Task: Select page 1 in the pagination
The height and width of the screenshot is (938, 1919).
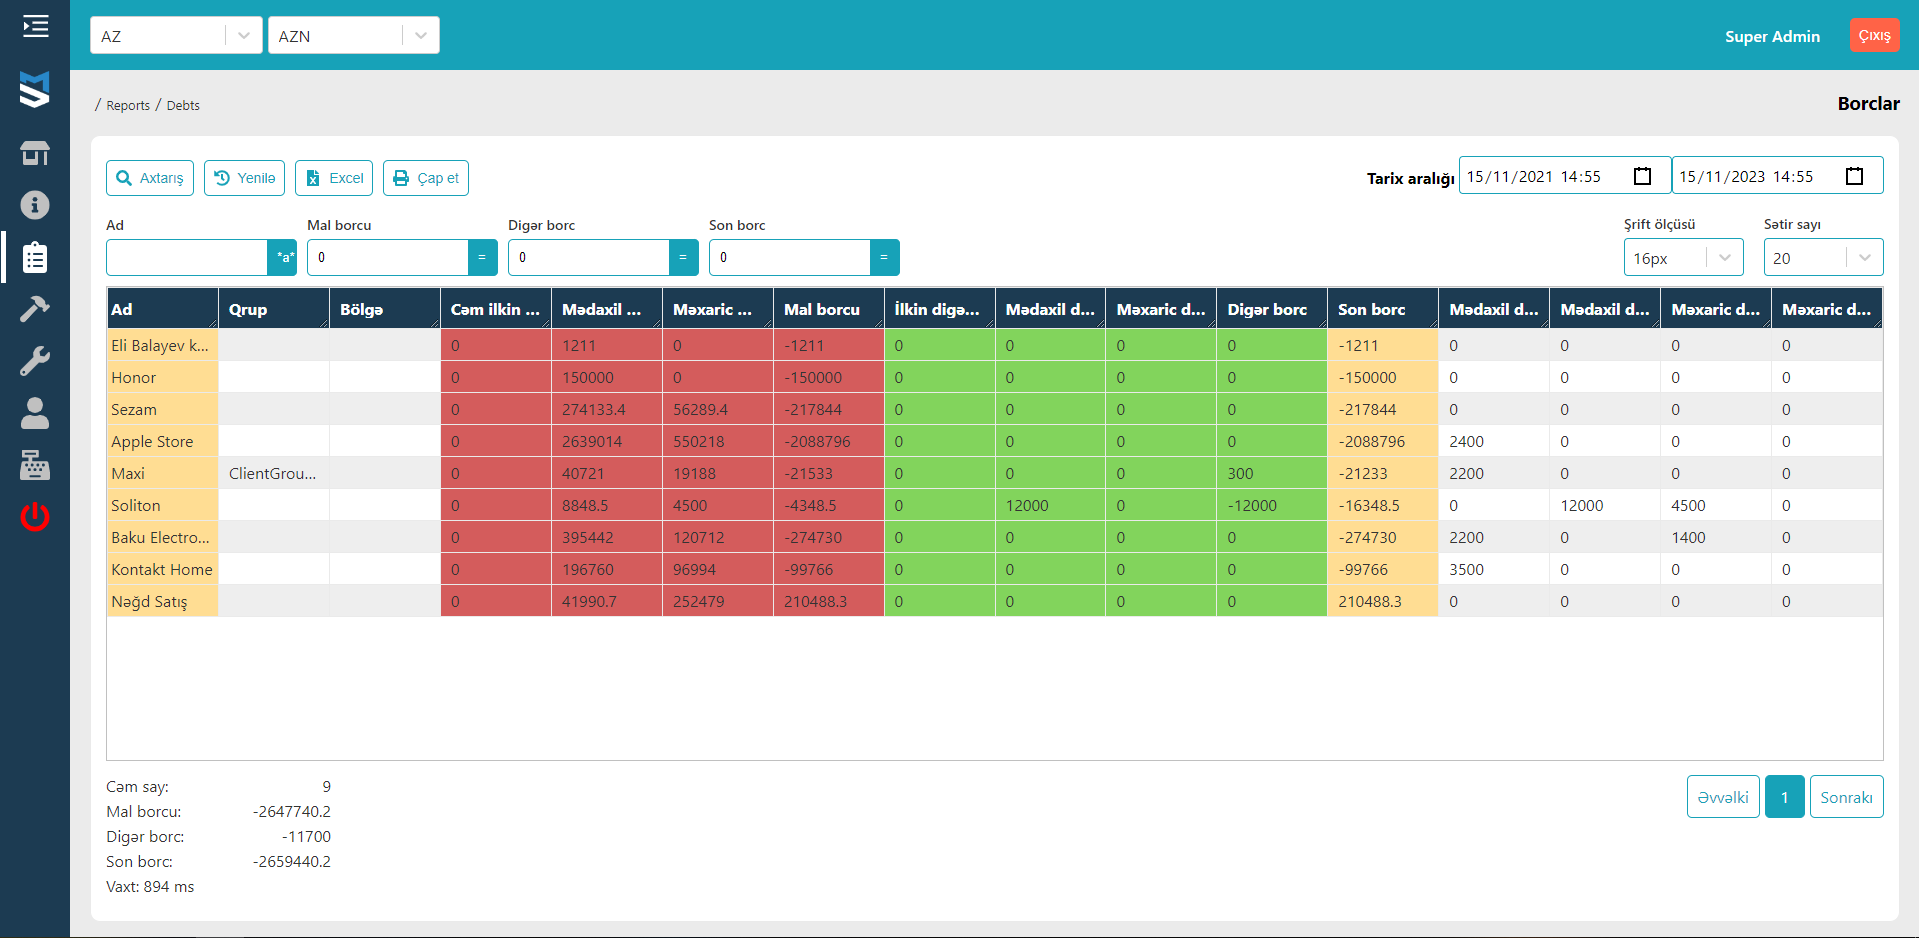Action: [x=1784, y=797]
